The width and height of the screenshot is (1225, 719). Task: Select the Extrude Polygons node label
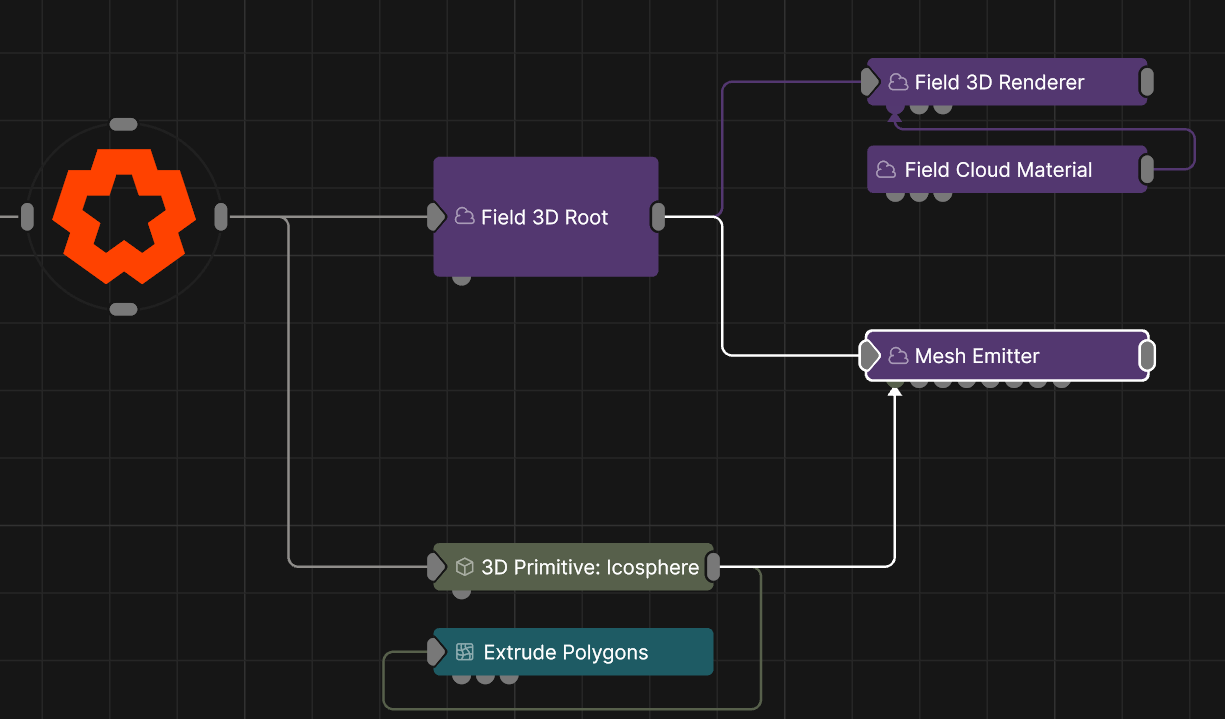[566, 652]
